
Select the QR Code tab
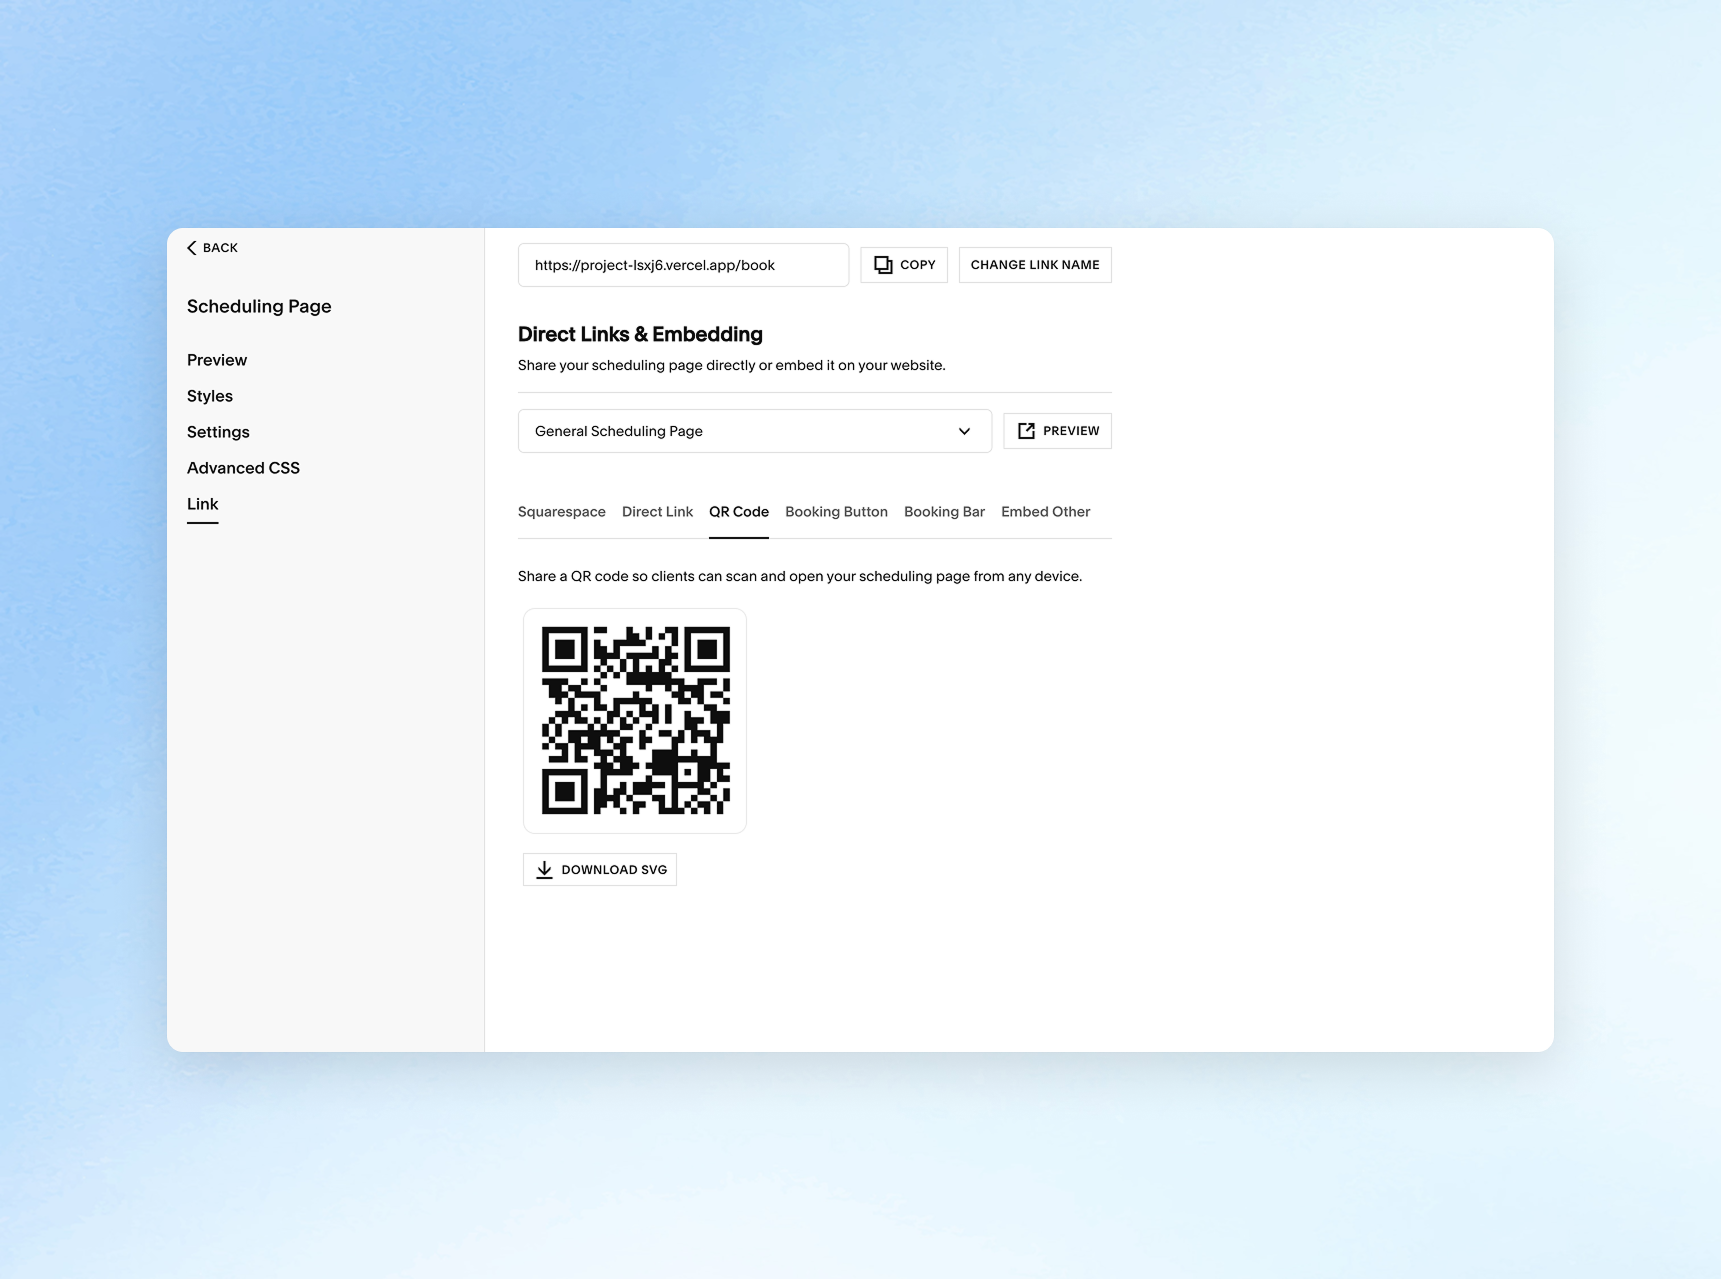point(739,512)
